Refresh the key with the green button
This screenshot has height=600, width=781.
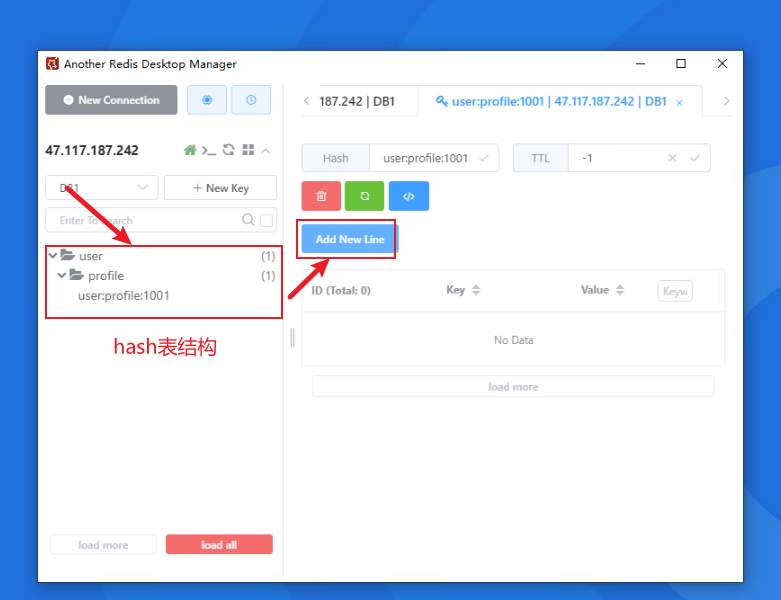365,196
